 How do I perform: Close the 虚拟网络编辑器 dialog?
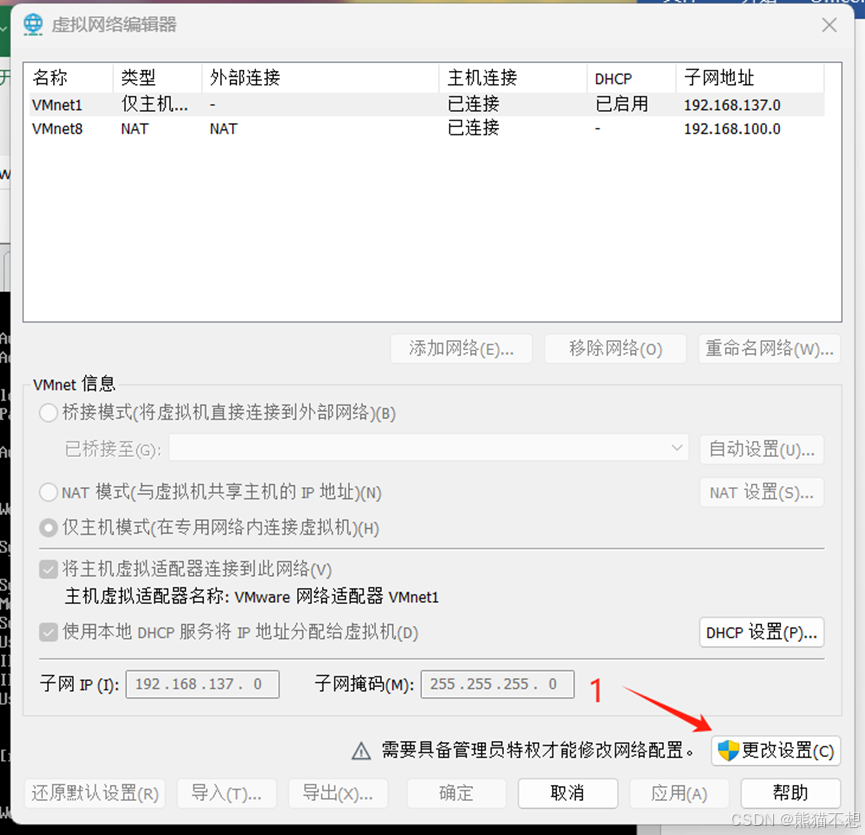pos(829,25)
